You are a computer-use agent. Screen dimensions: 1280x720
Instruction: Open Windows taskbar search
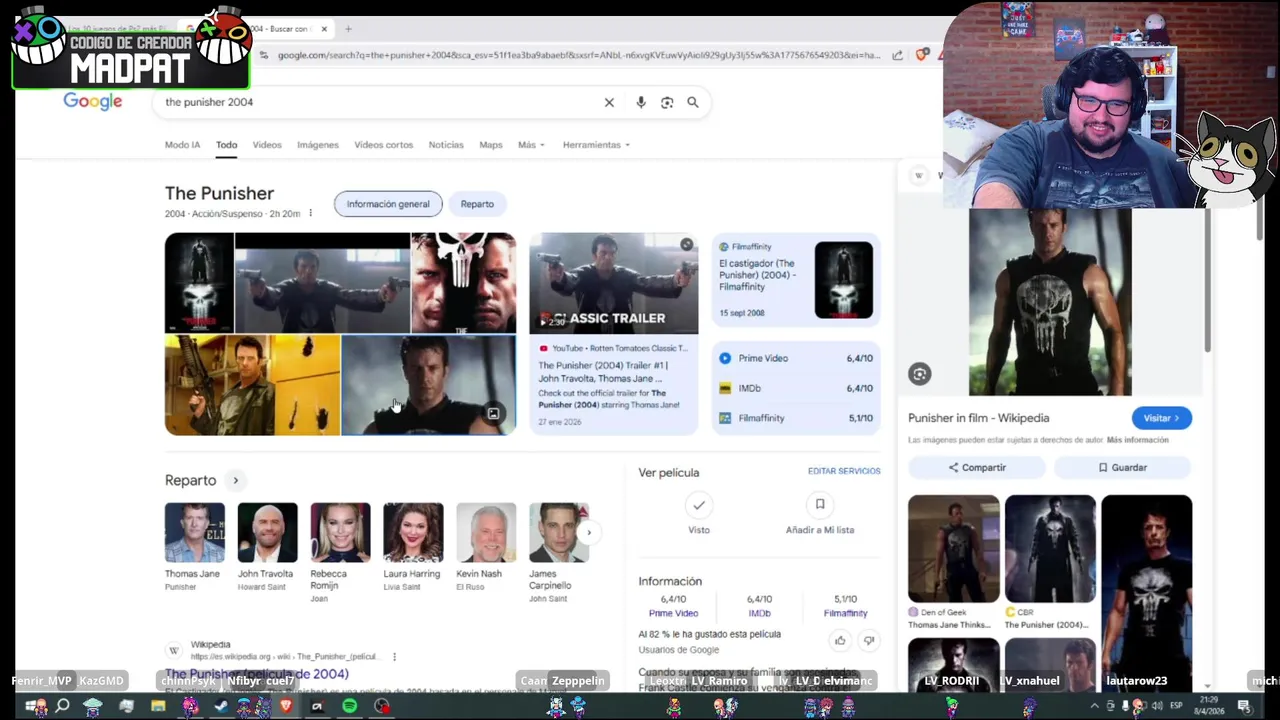62,706
